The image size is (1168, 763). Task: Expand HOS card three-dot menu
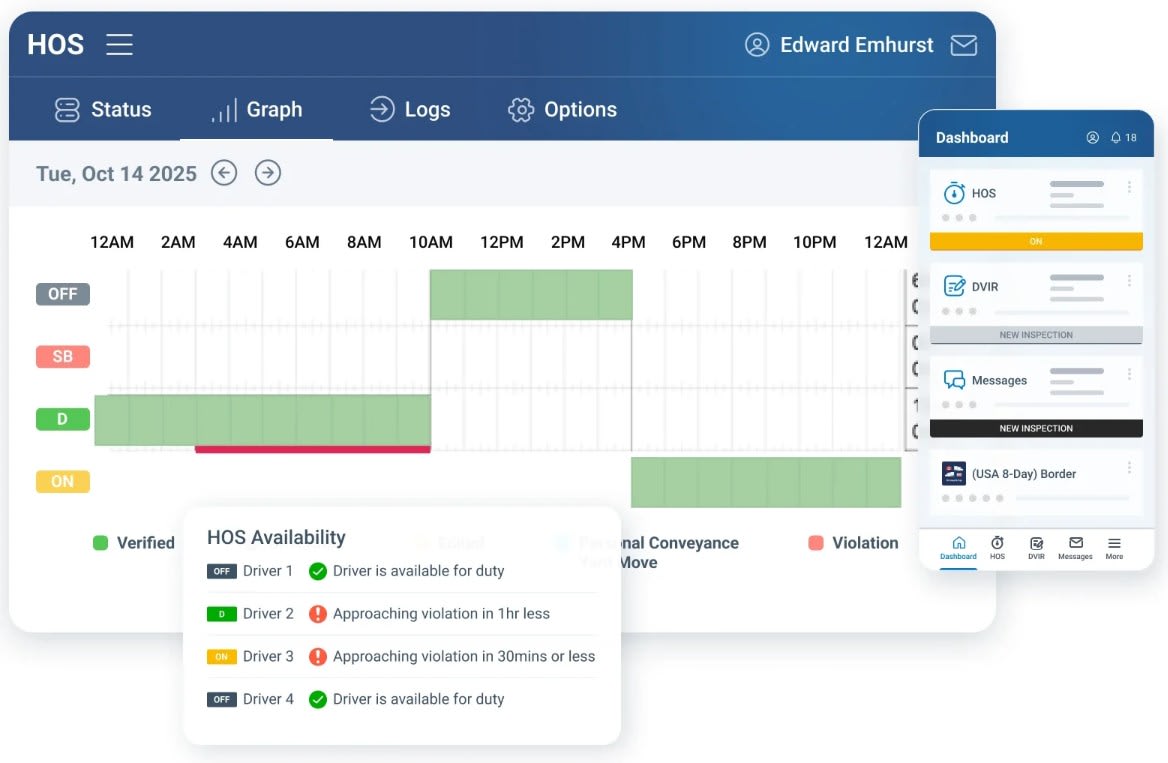tap(1129, 187)
